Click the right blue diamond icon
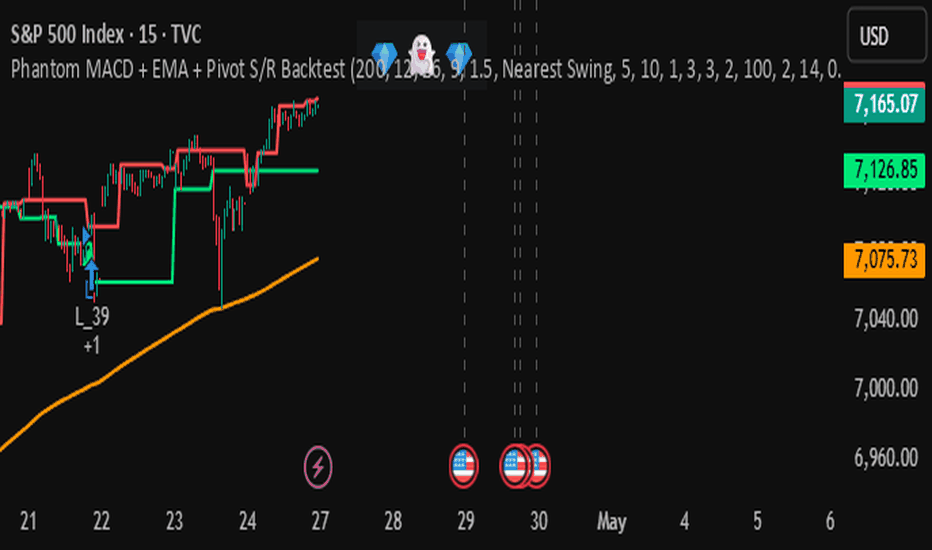Screen dimensions: 932x550 (x=459, y=57)
